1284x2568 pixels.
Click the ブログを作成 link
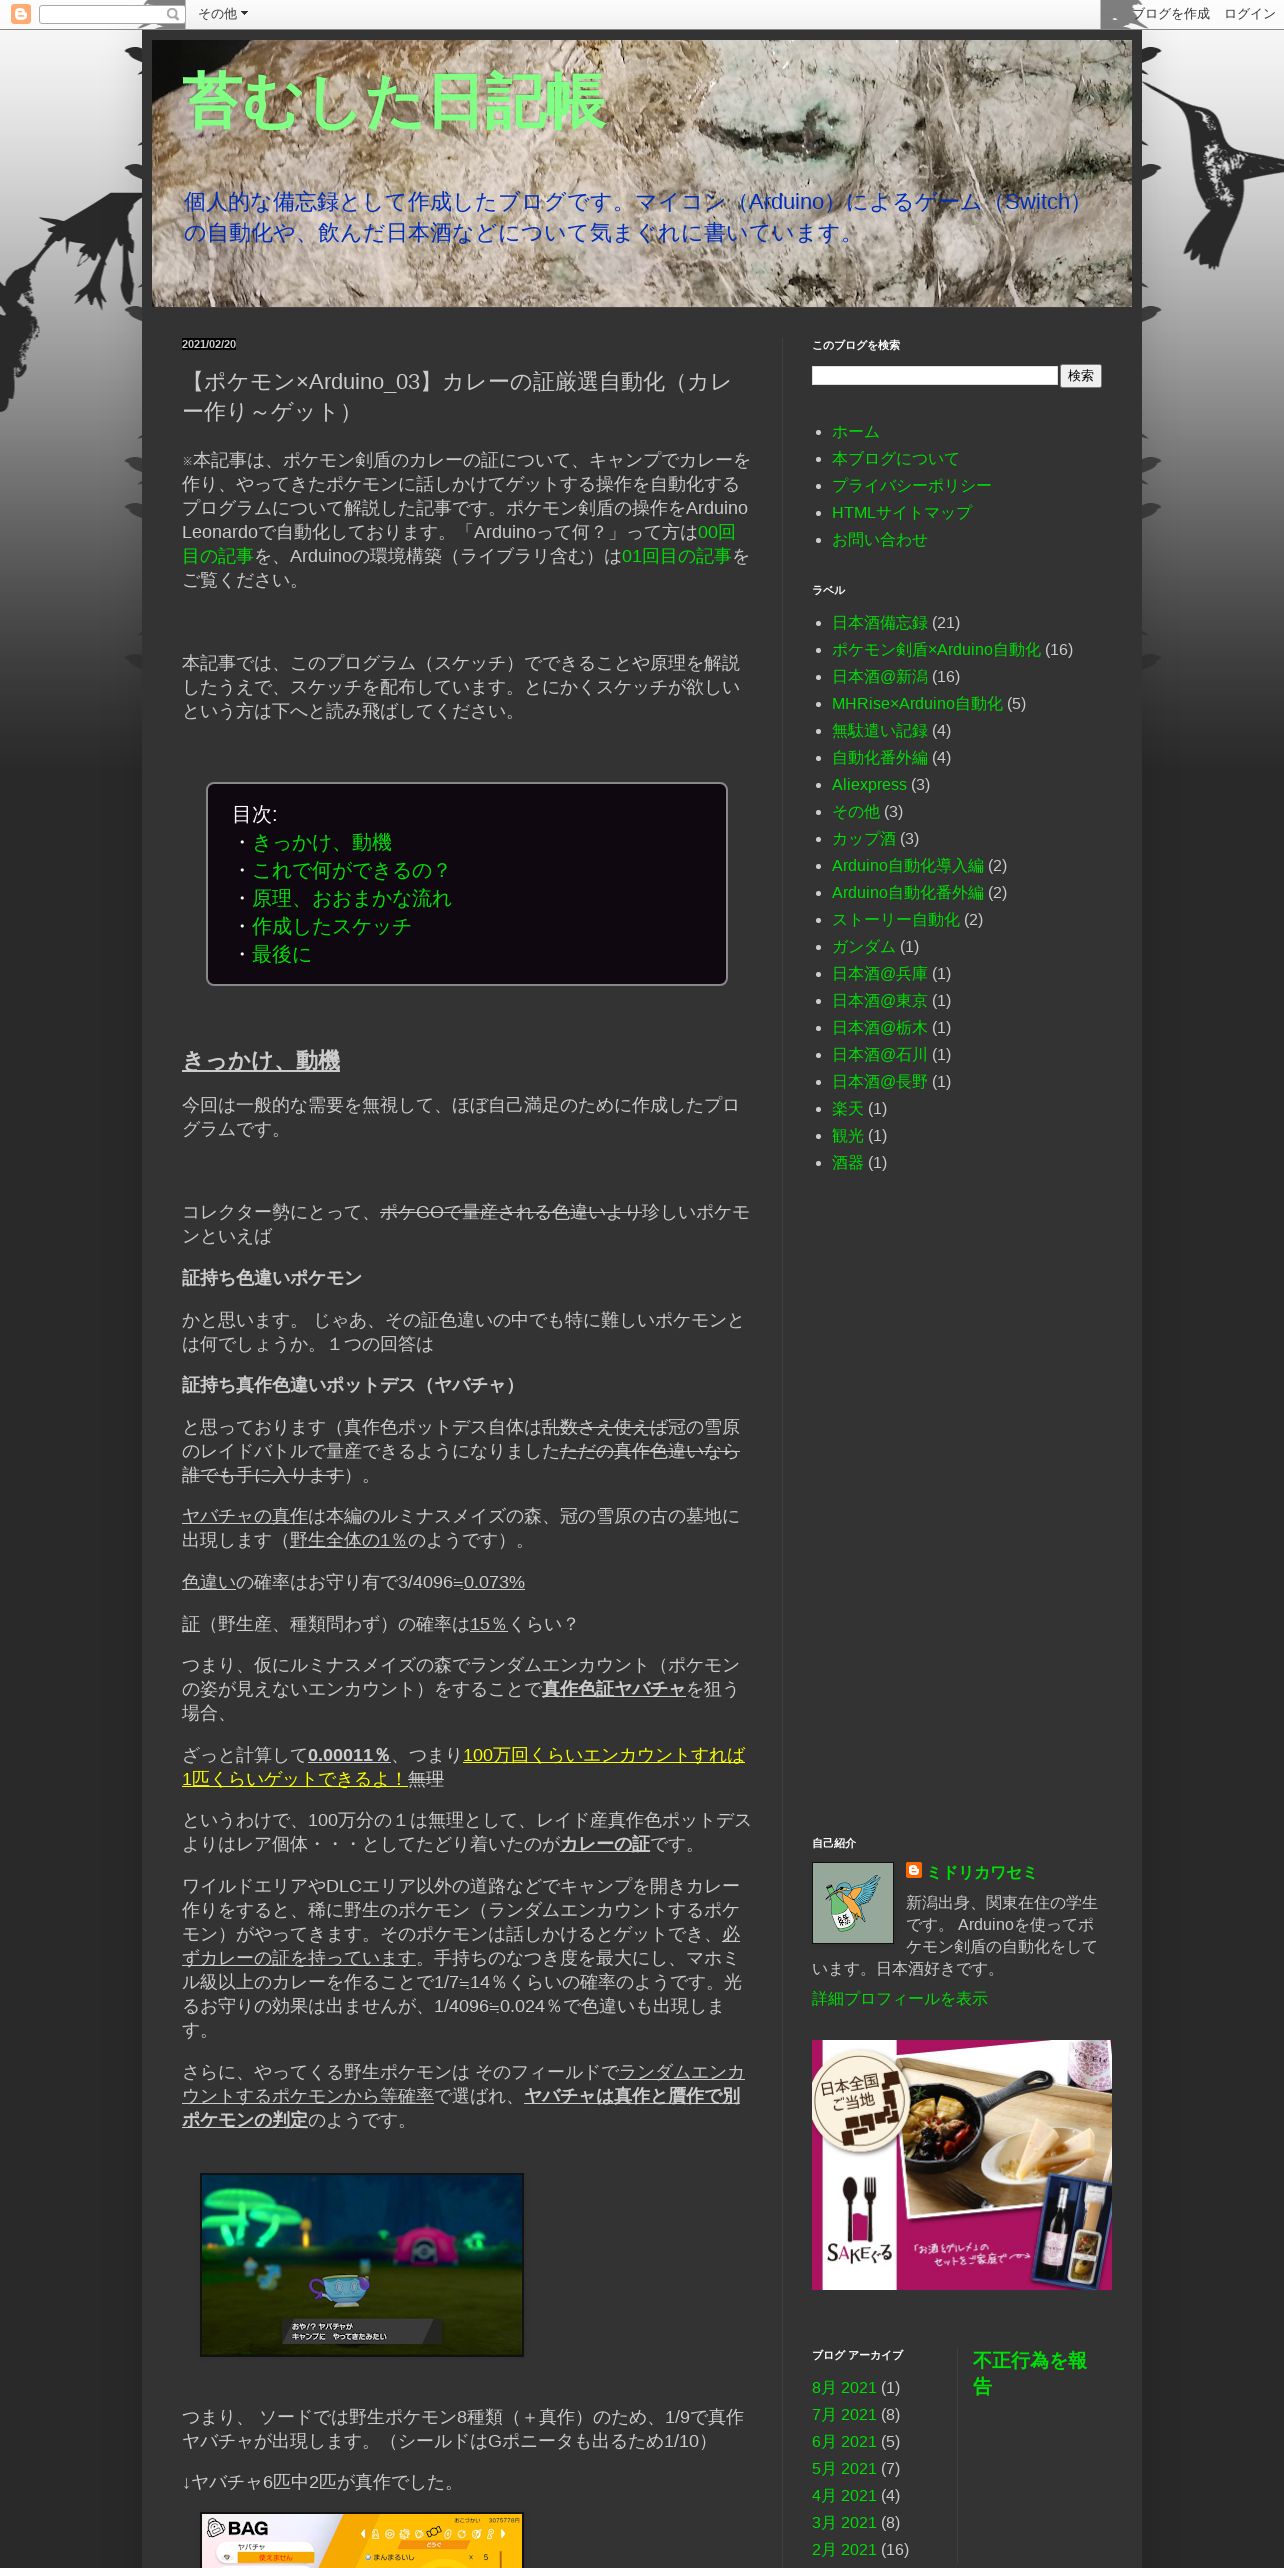point(1170,14)
